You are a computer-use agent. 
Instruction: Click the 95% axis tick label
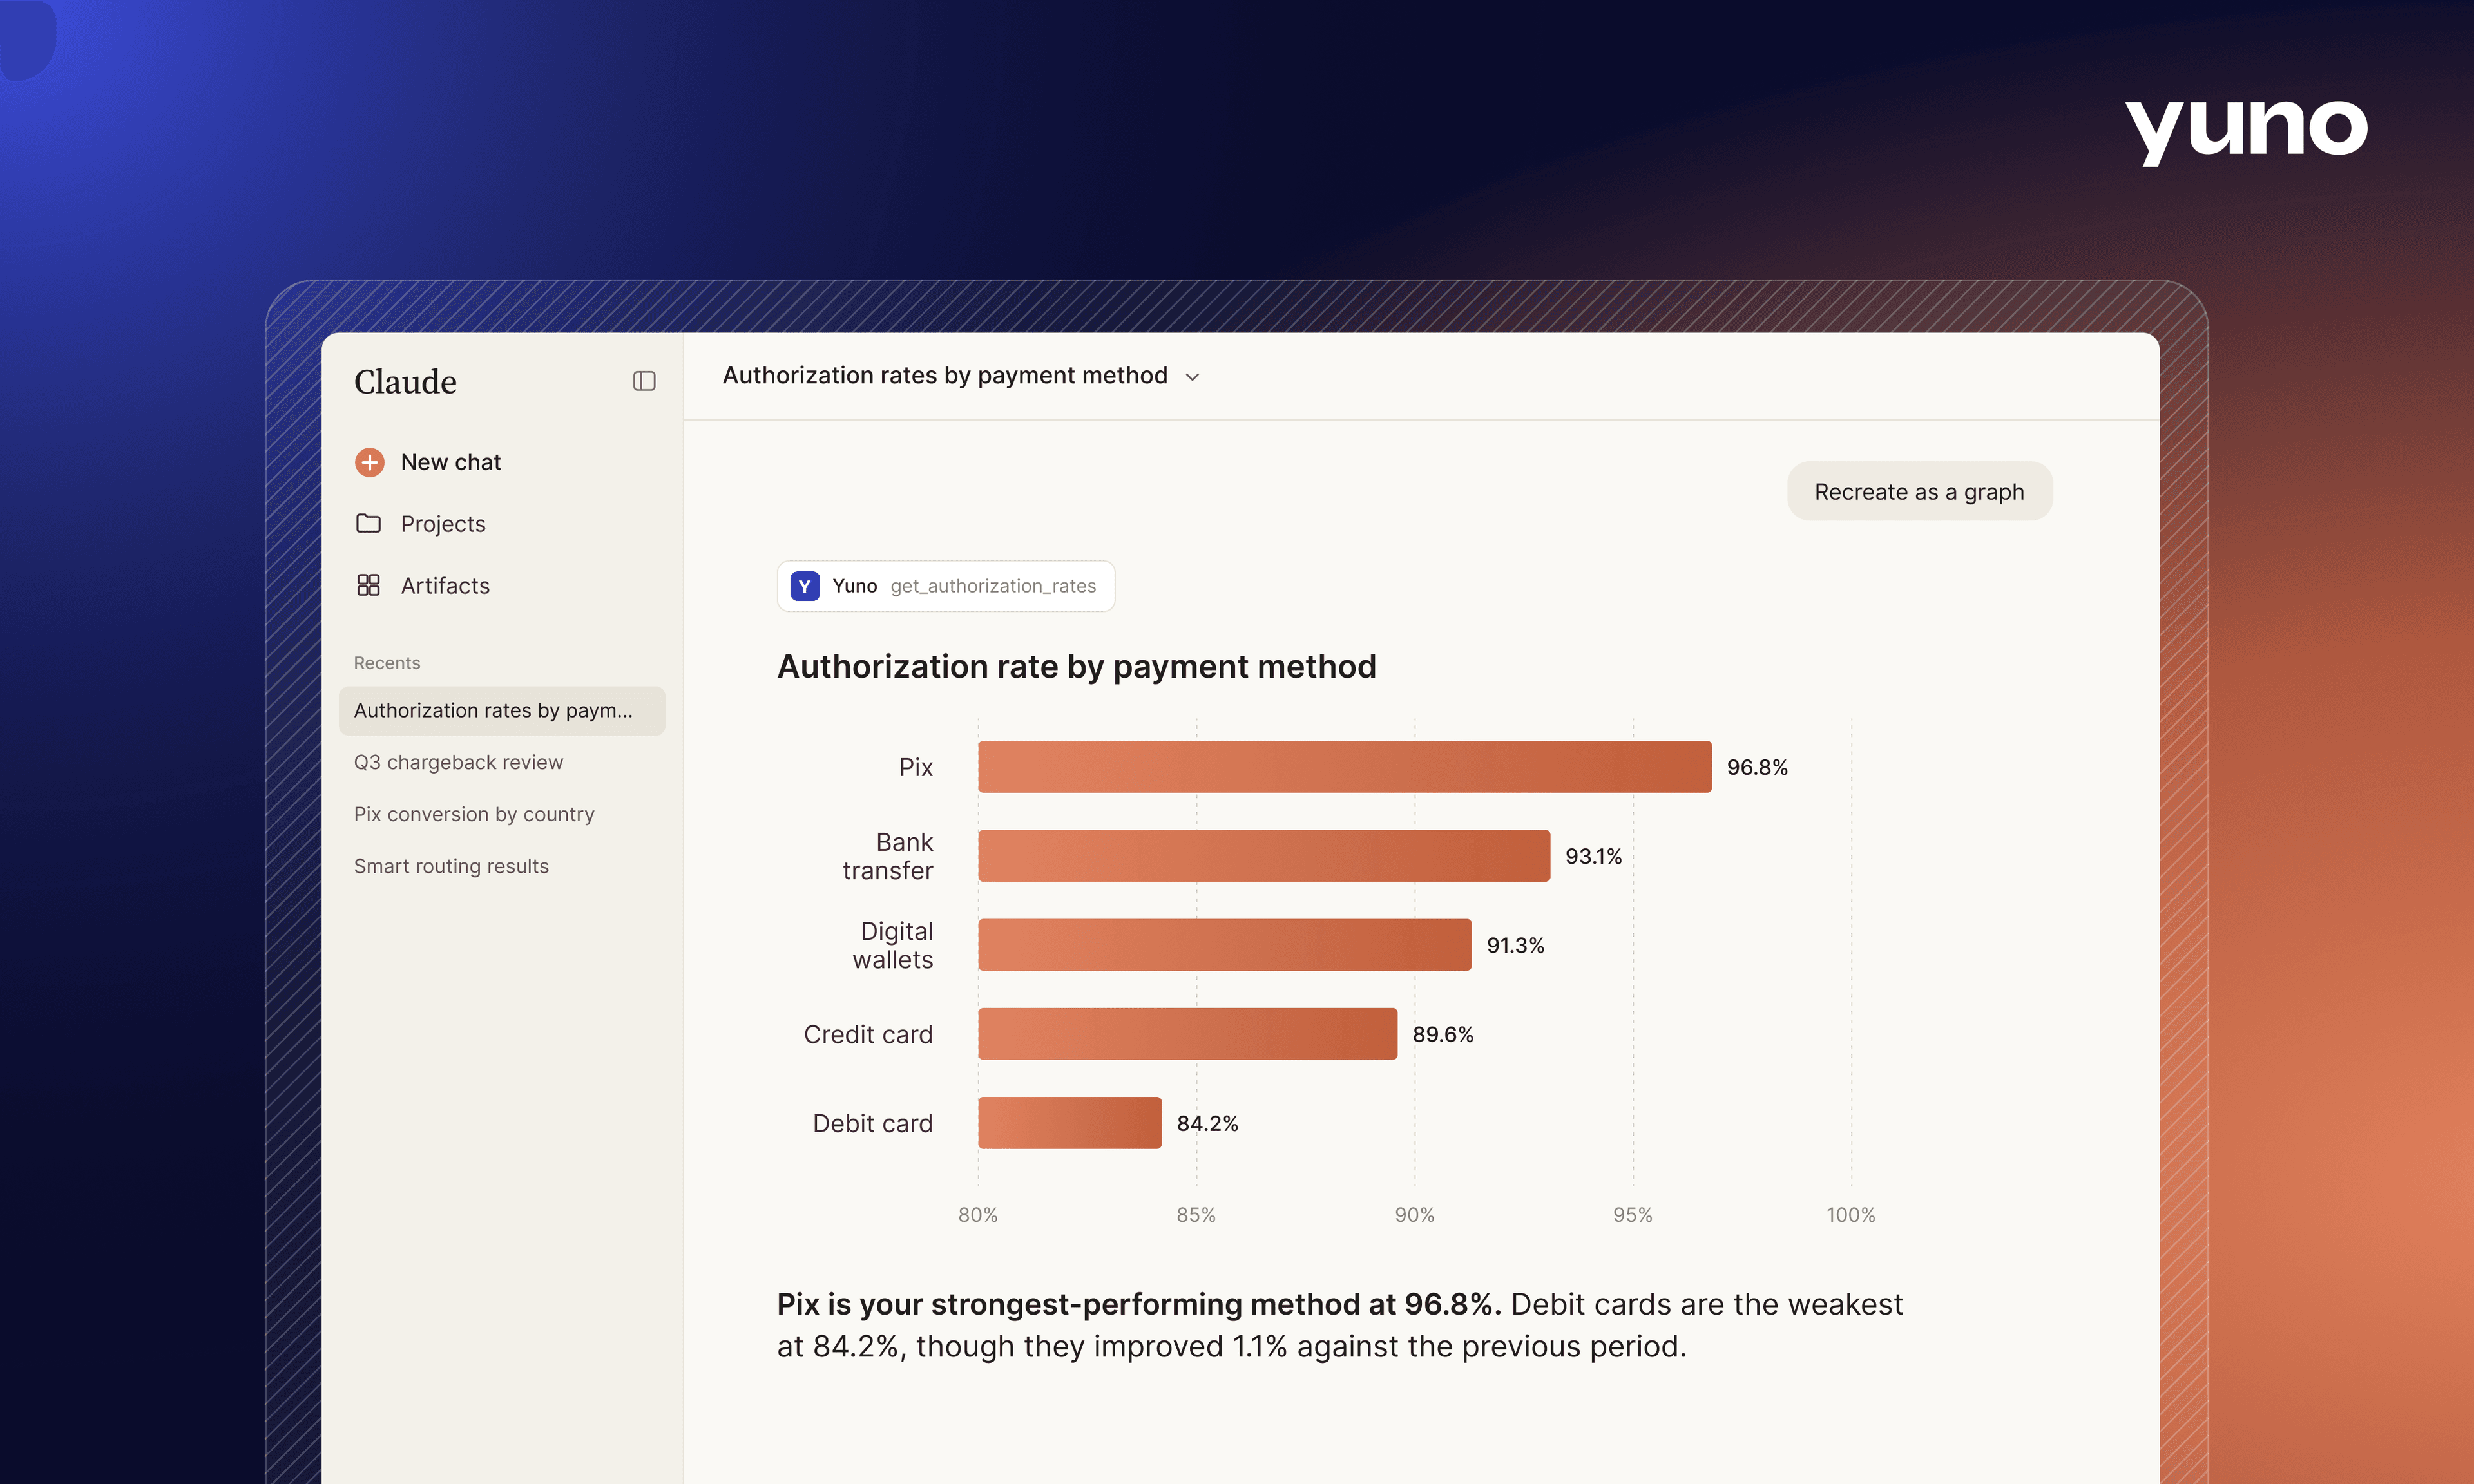click(1632, 1214)
